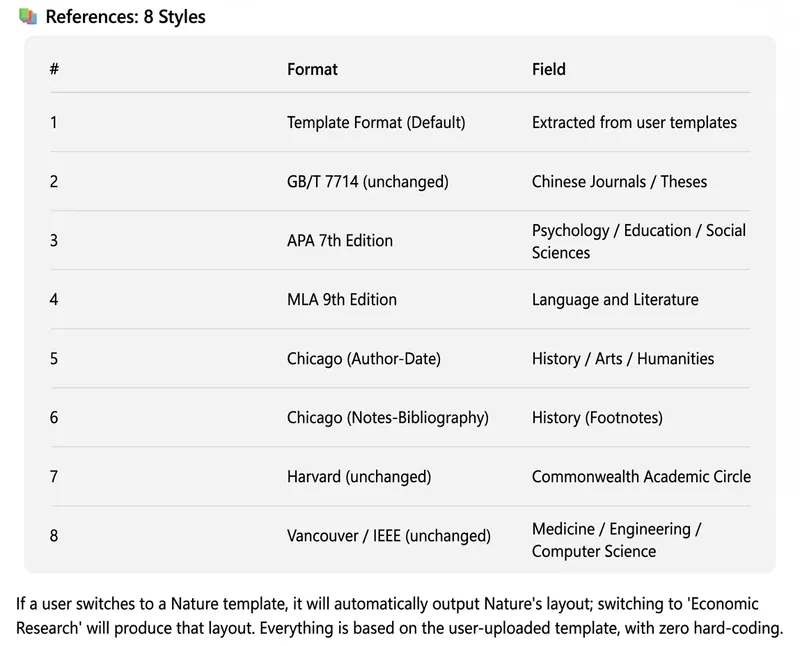Select the Field column header
The image size is (800, 646).
point(548,69)
